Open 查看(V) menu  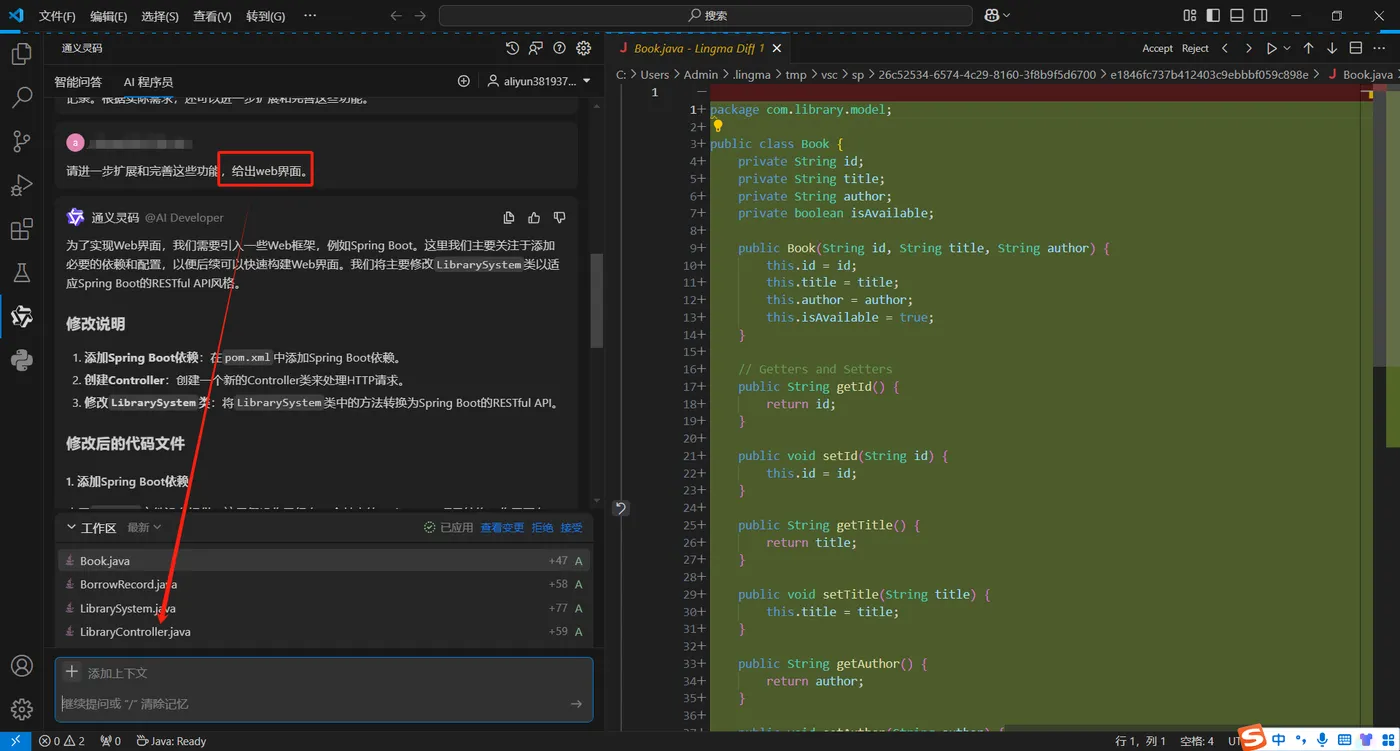coord(212,16)
